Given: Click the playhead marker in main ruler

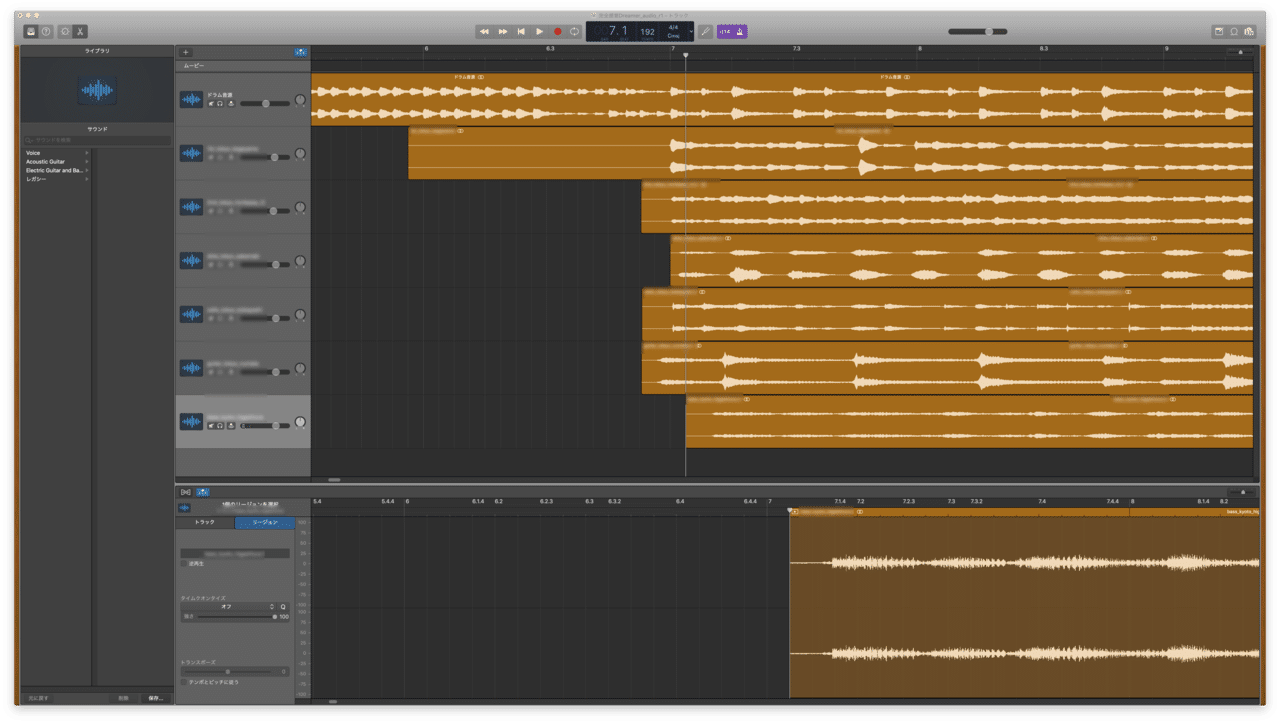Looking at the screenshot, I should point(685,55).
